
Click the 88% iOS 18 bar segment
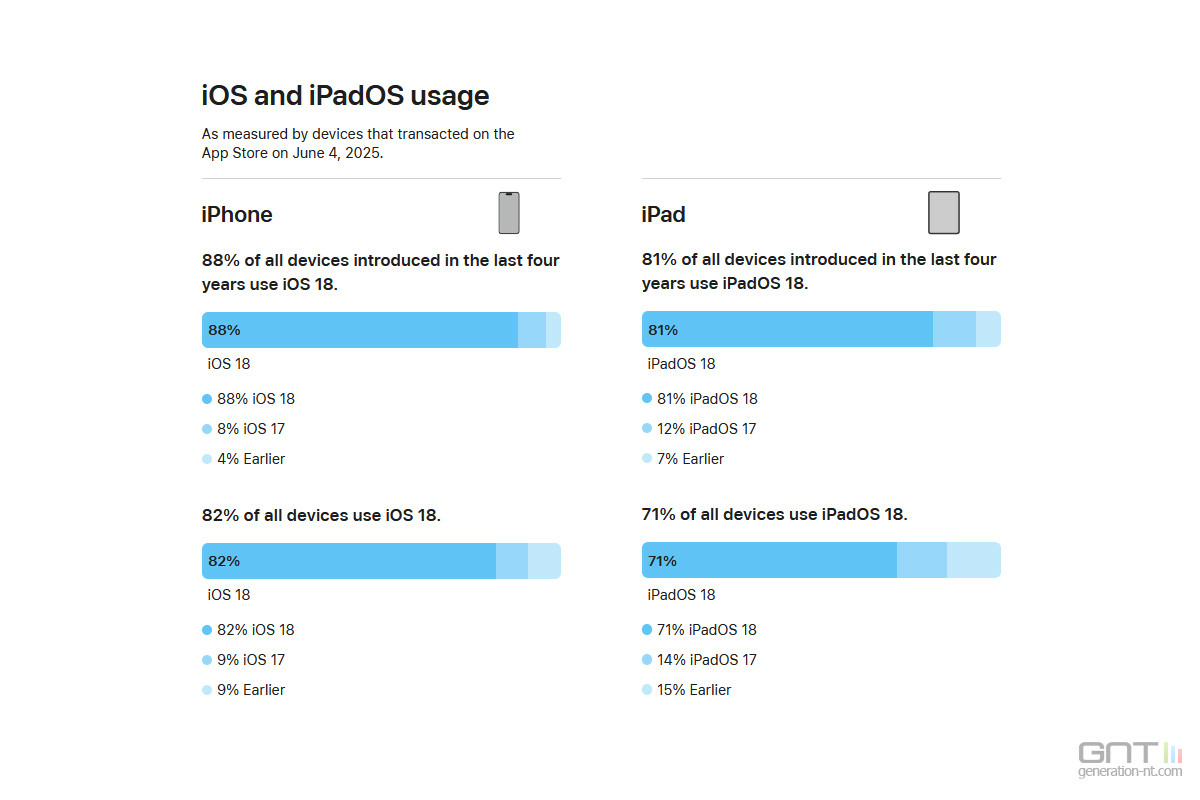(360, 330)
